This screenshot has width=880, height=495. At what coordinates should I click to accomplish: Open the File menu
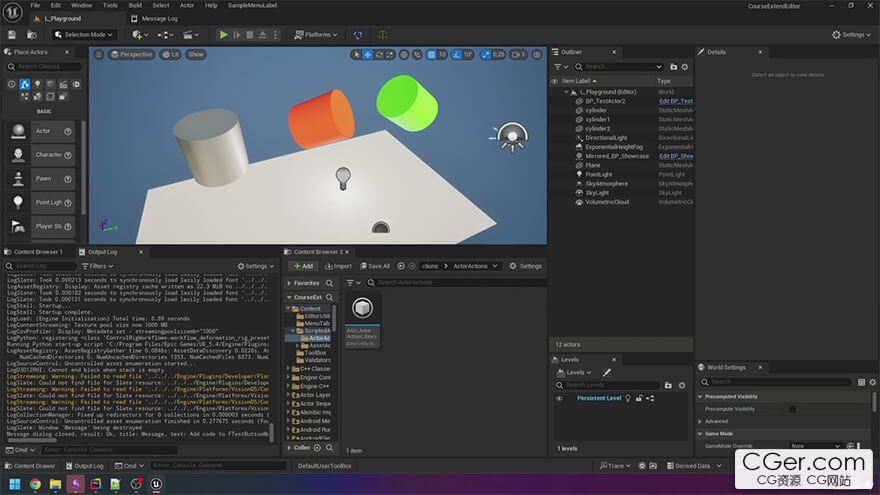click(x=35, y=5)
